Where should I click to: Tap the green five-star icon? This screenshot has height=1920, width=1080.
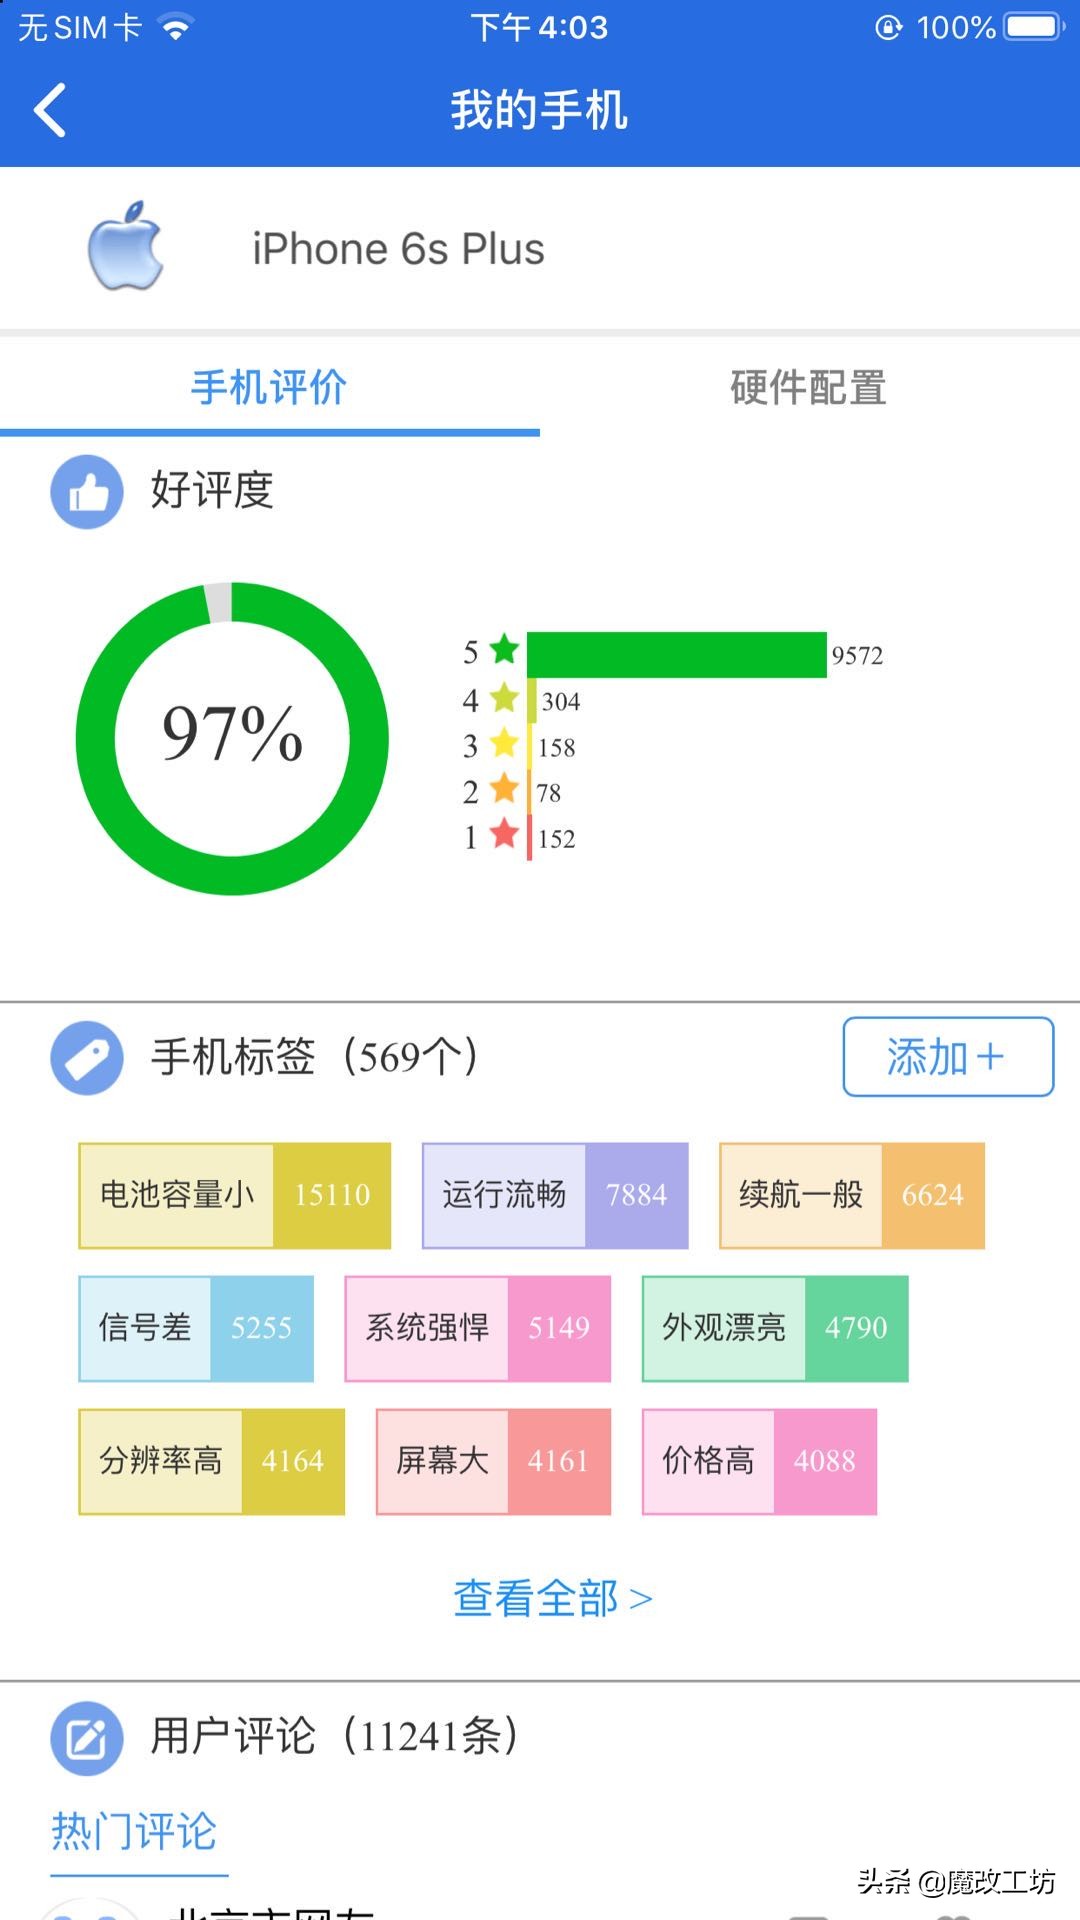coord(504,650)
